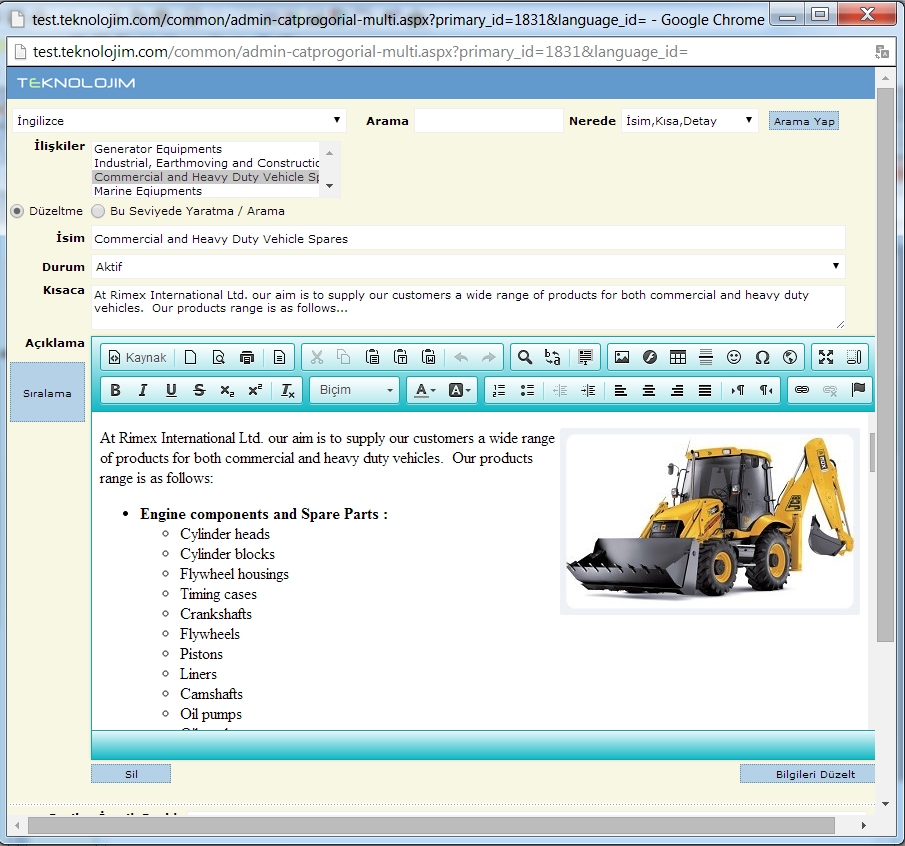Insert a numbered list
Viewport: 905px width, 846px height.
pyautogui.click(x=499, y=390)
